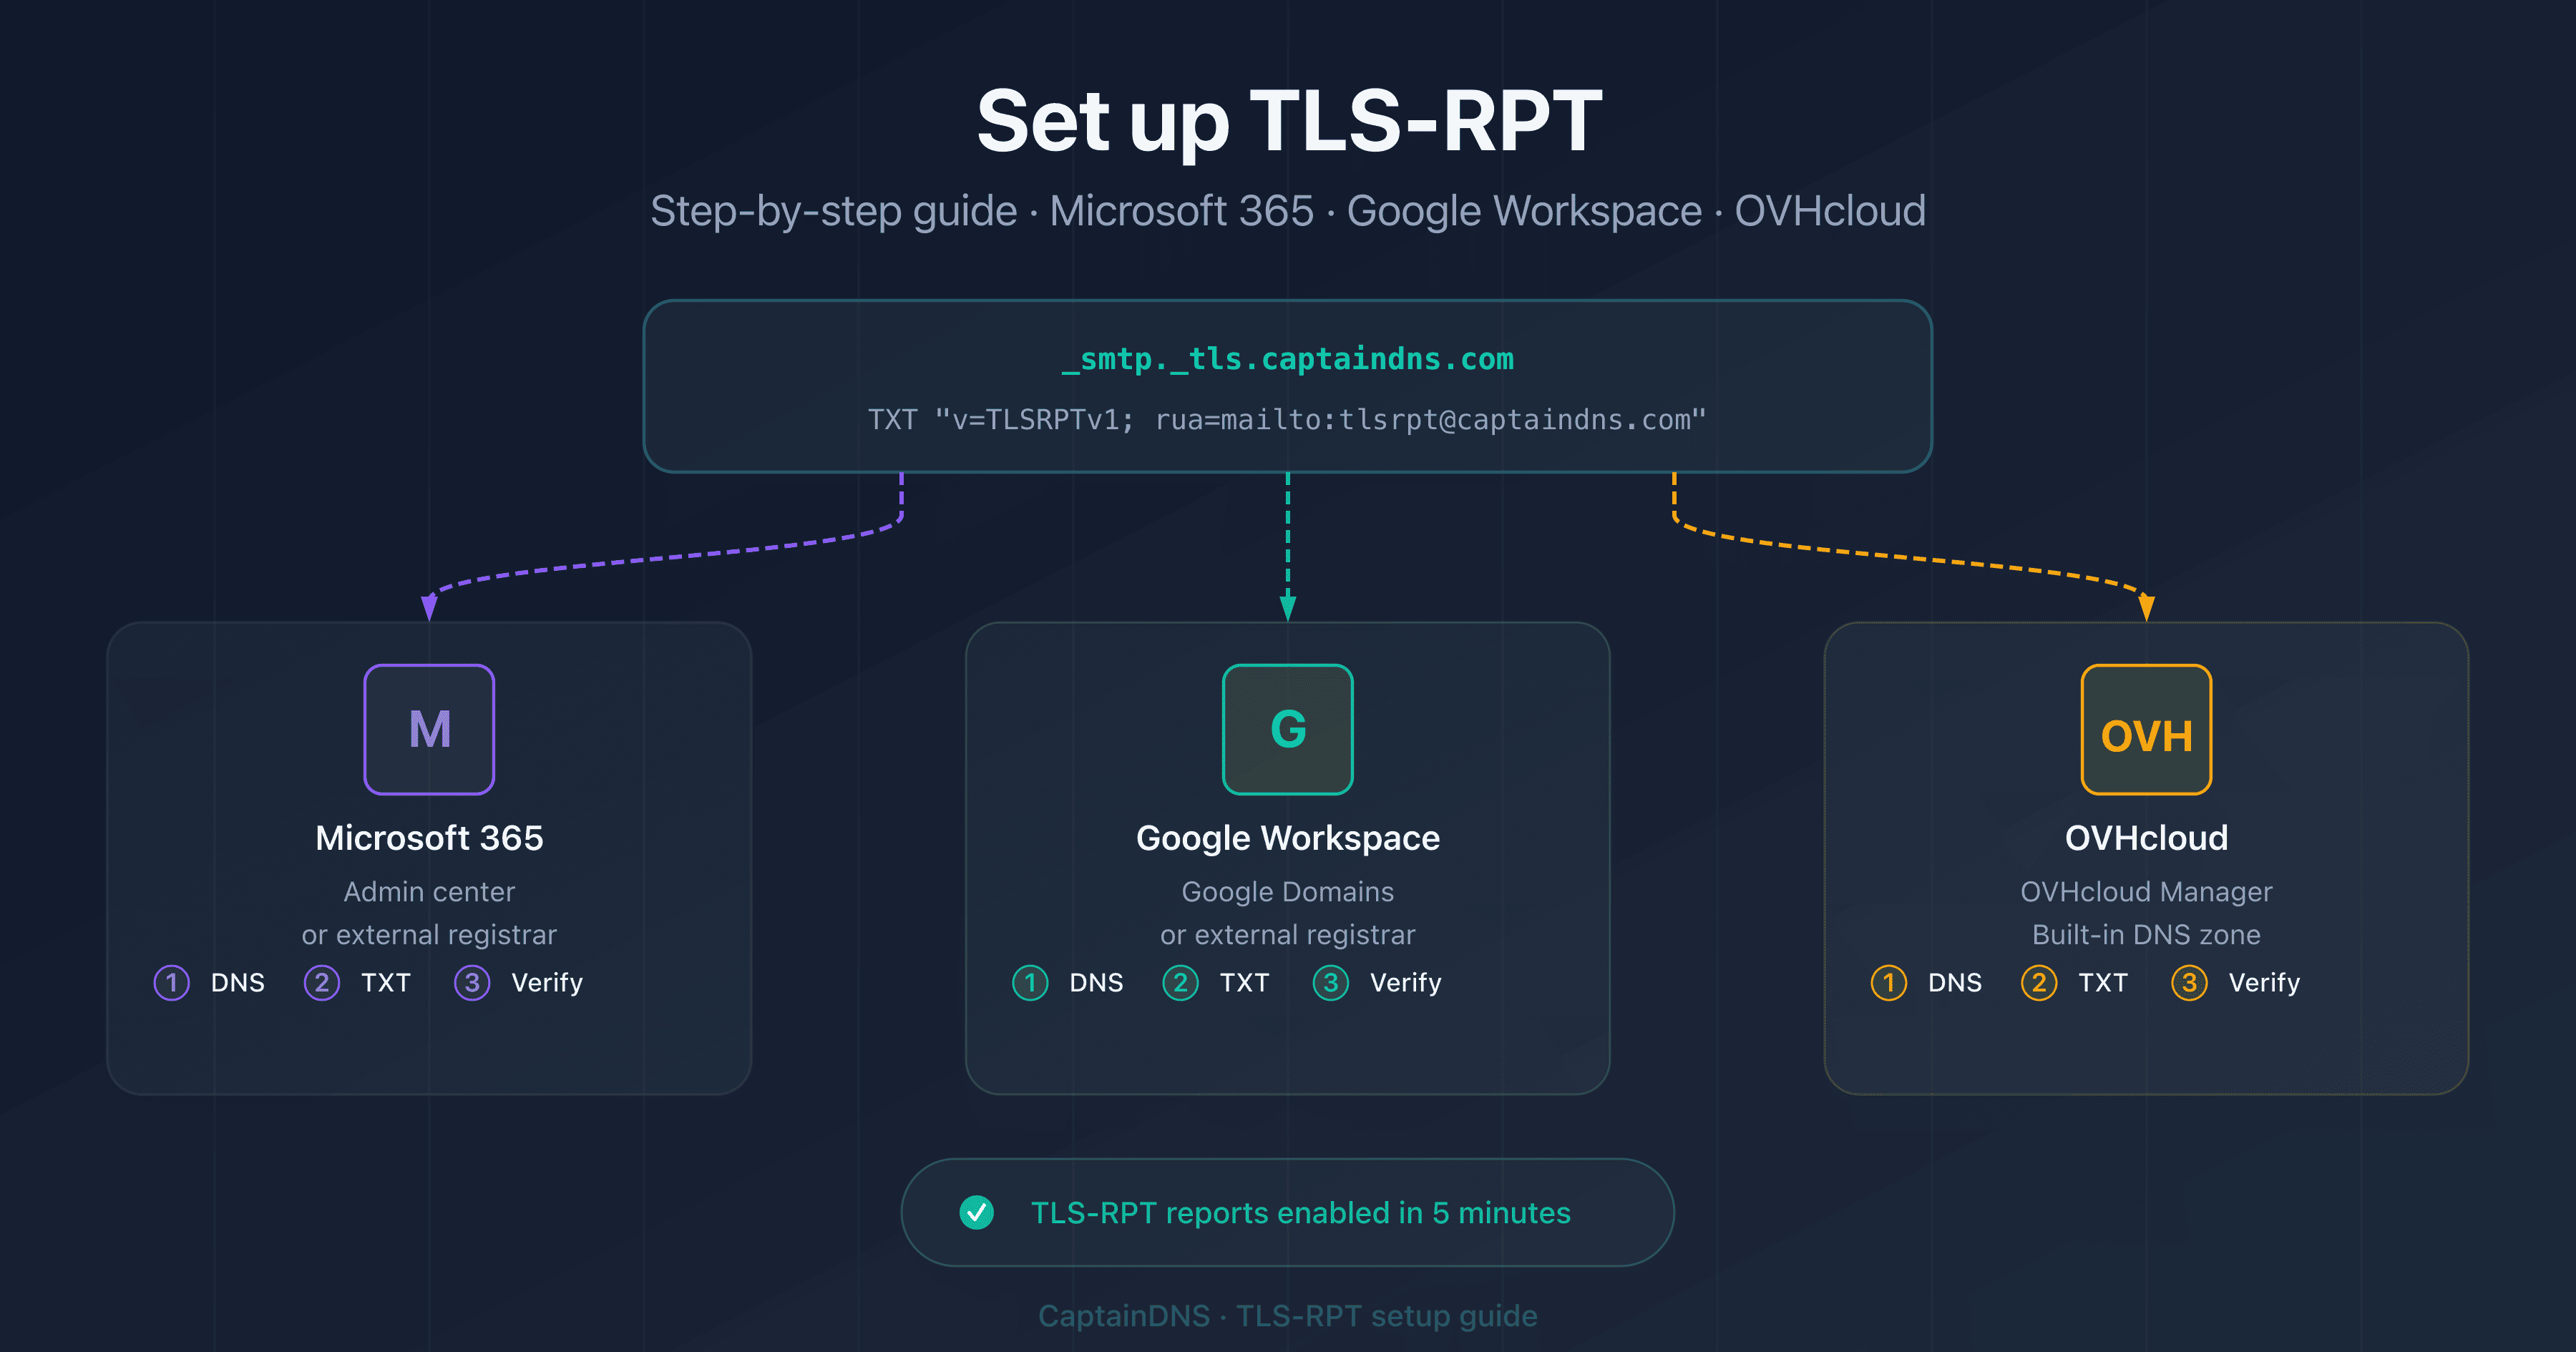Click the green checkmark icon in the bottom banner

(976, 1212)
